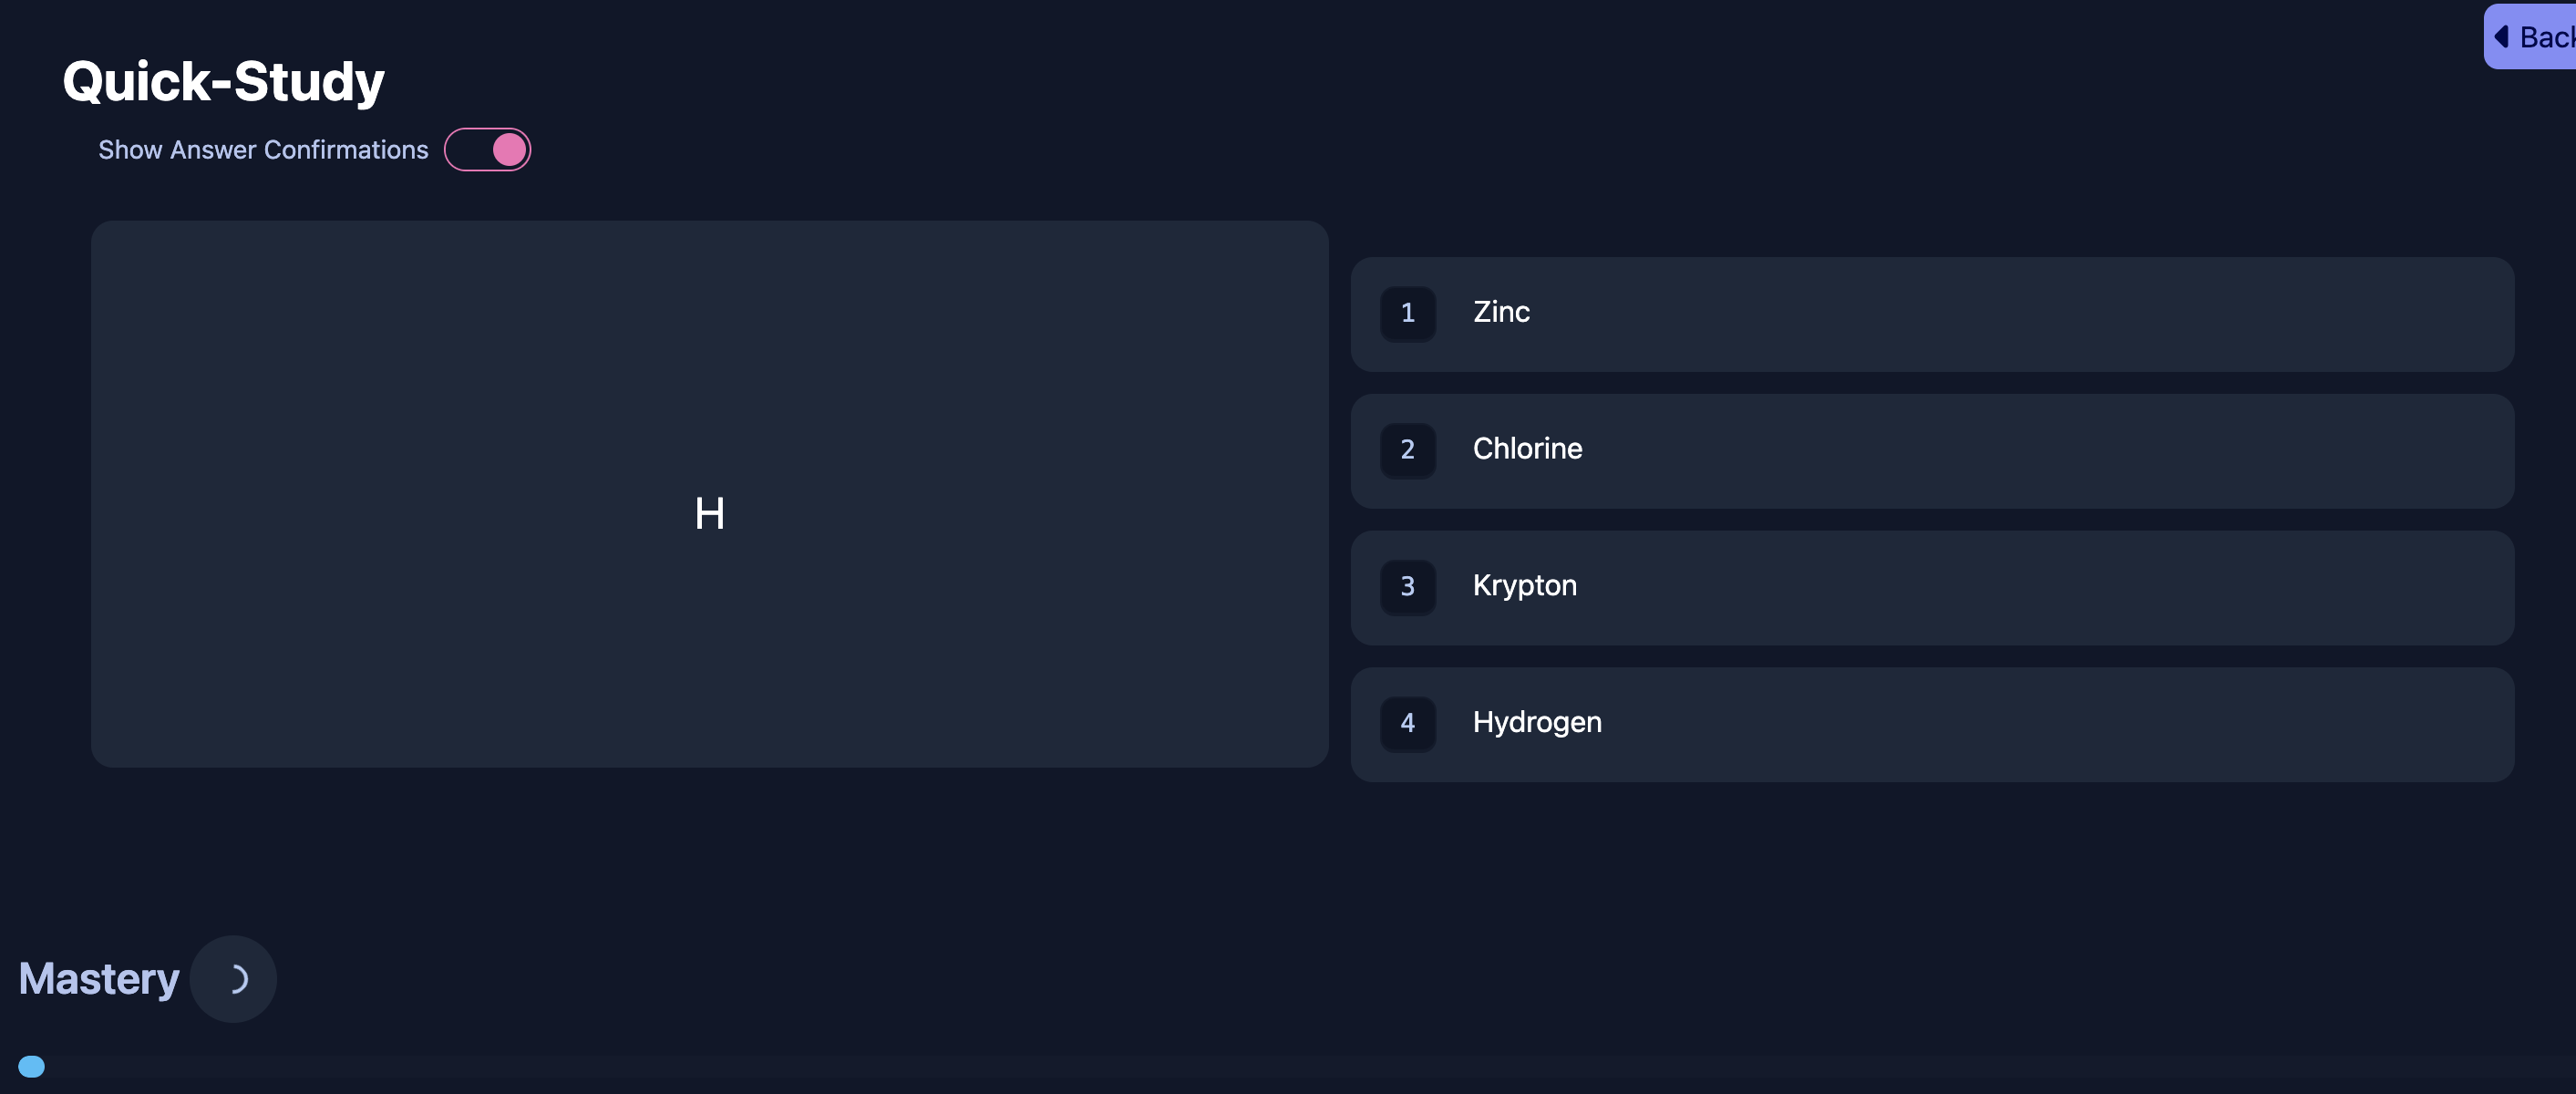Click the number 2 badge icon

click(1407, 450)
